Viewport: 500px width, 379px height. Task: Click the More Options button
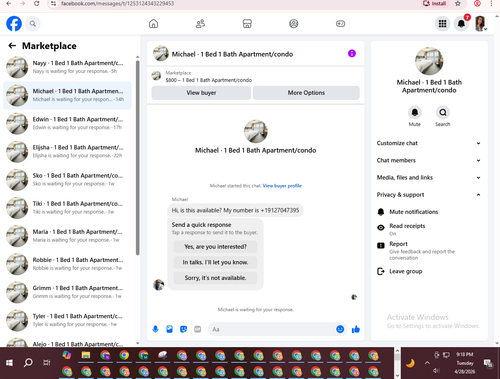click(x=306, y=93)
